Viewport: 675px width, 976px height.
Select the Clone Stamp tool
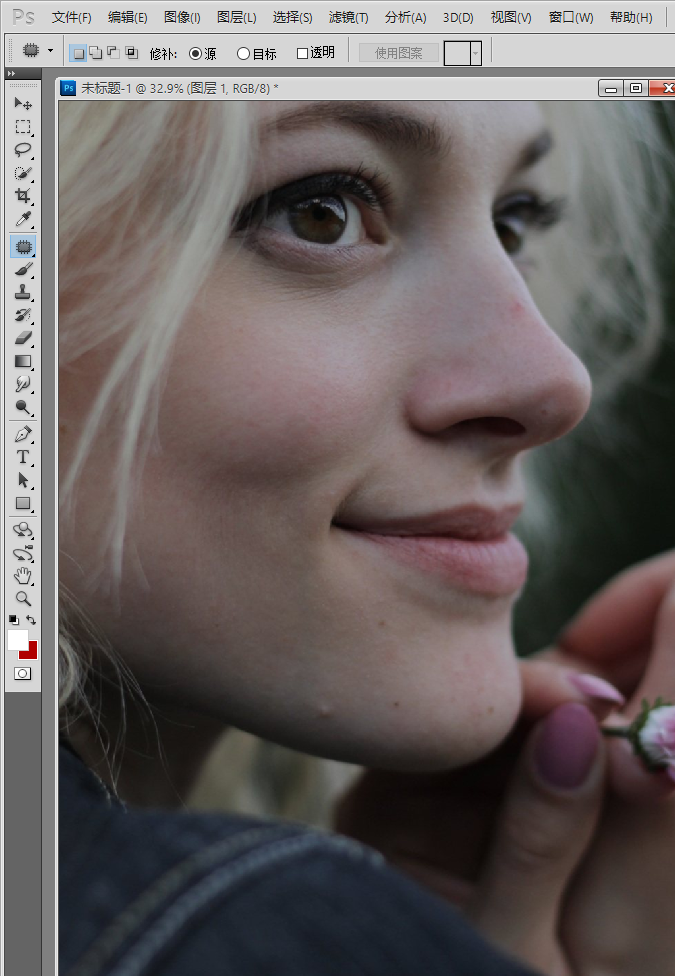point(23,293)
